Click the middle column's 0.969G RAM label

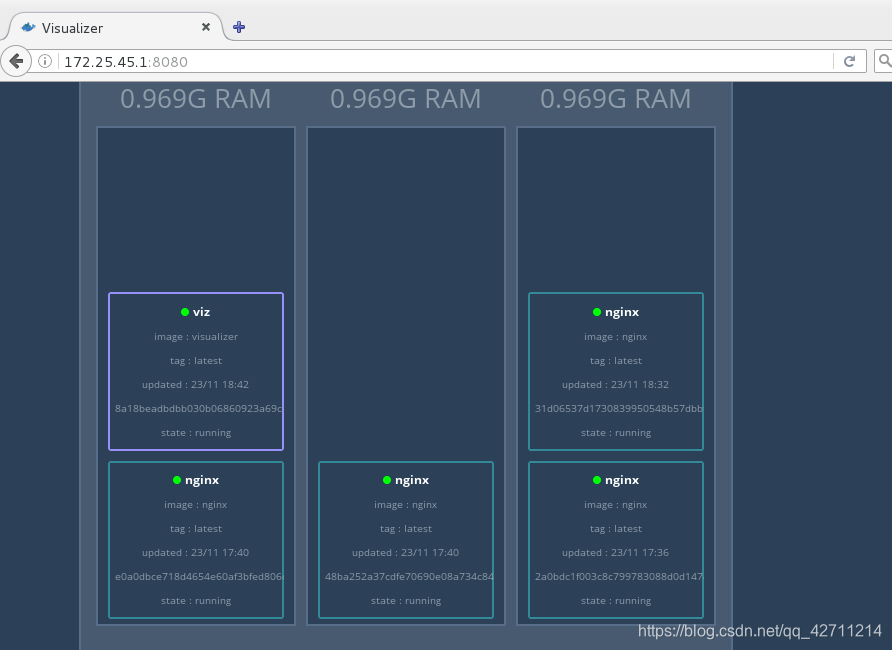406,99
